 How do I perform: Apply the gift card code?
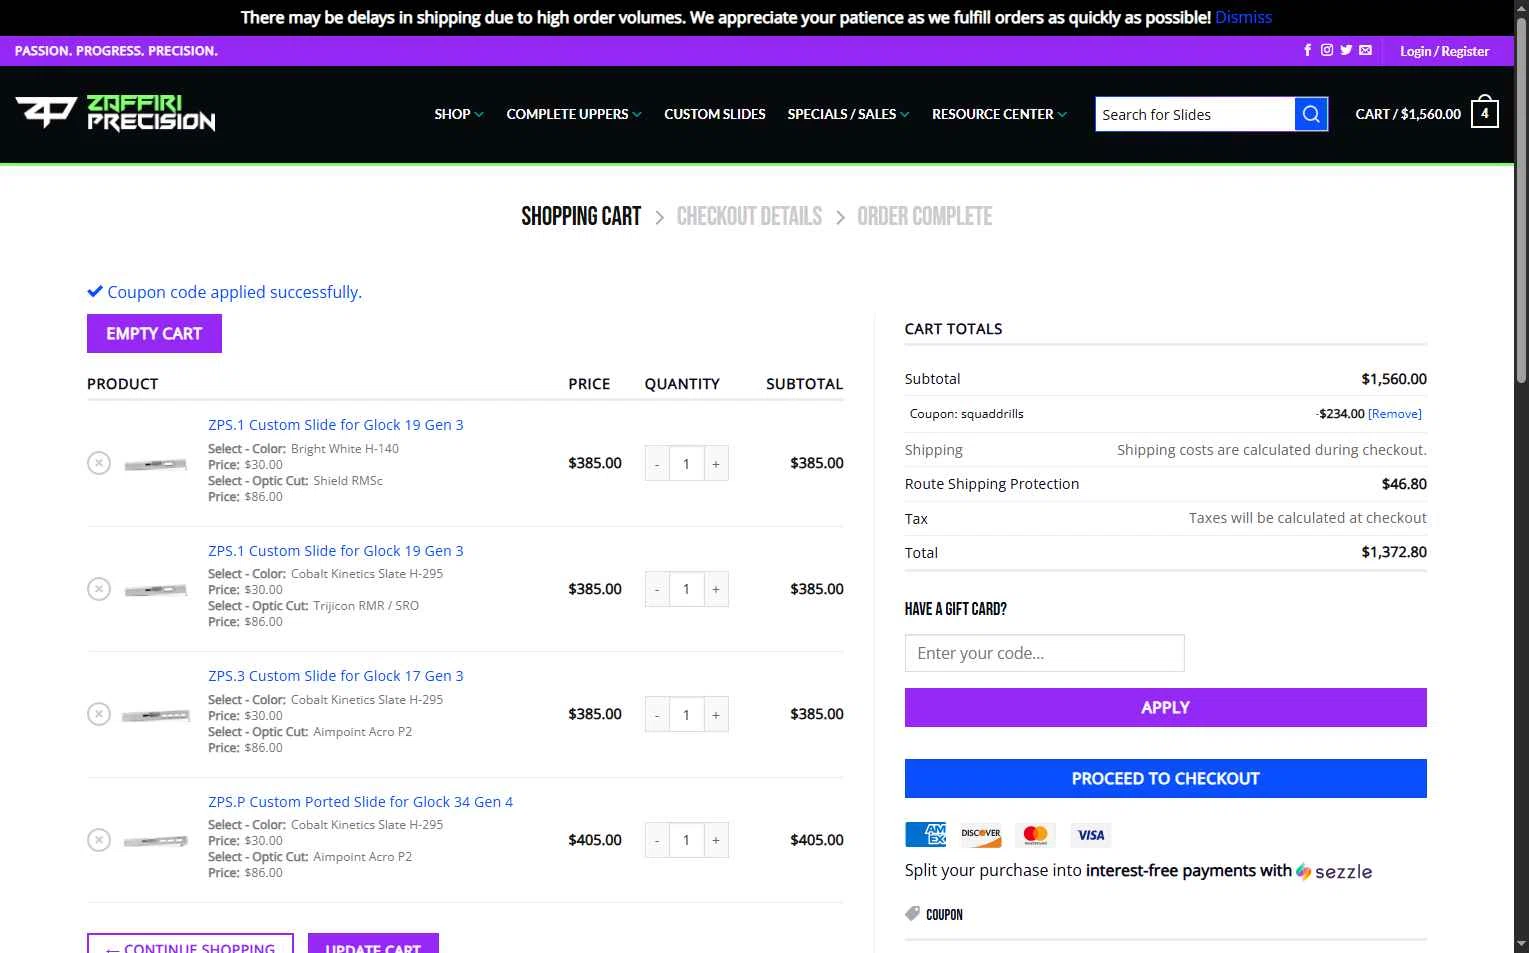[x=1165, y=707]
